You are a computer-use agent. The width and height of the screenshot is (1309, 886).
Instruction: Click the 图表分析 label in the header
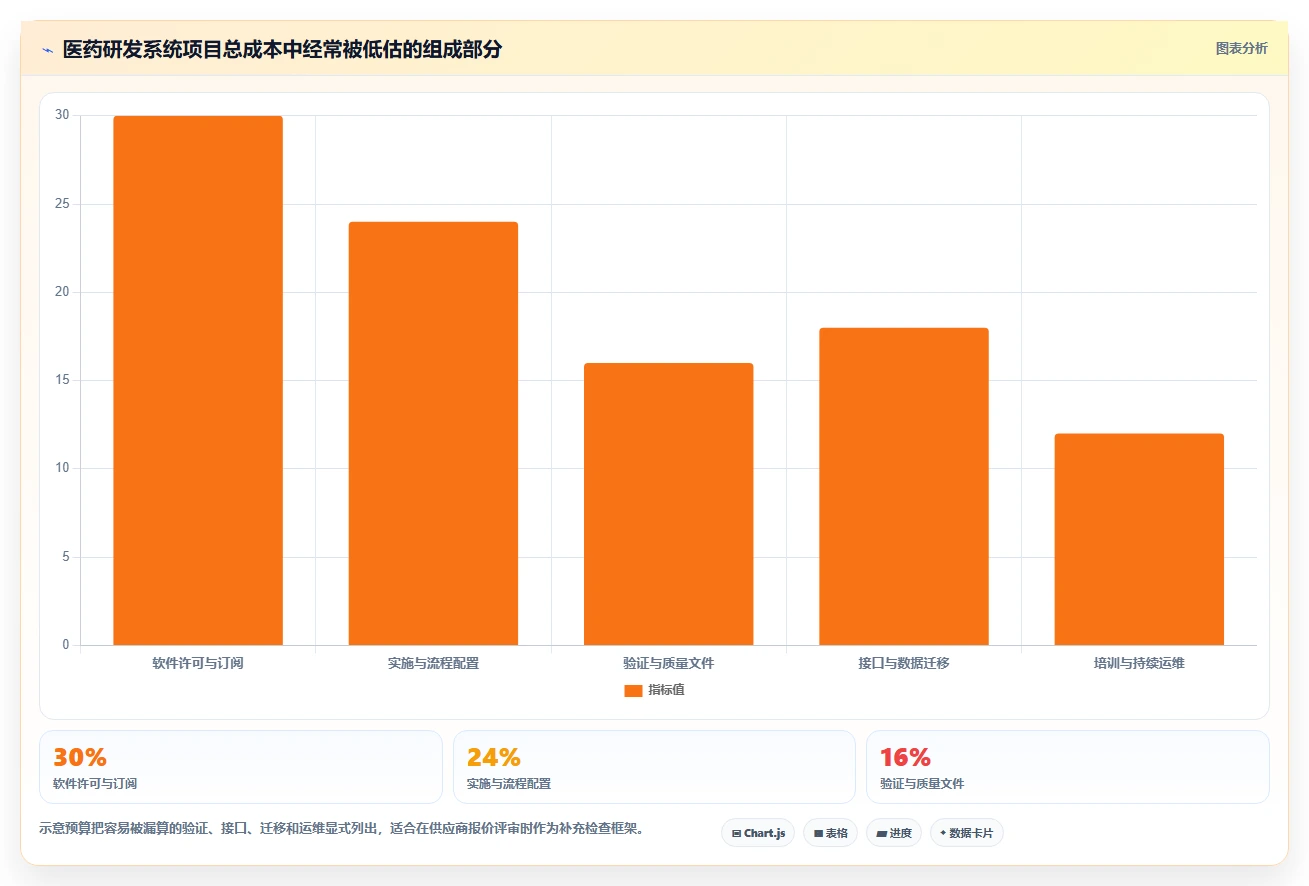click(1241, 48)
